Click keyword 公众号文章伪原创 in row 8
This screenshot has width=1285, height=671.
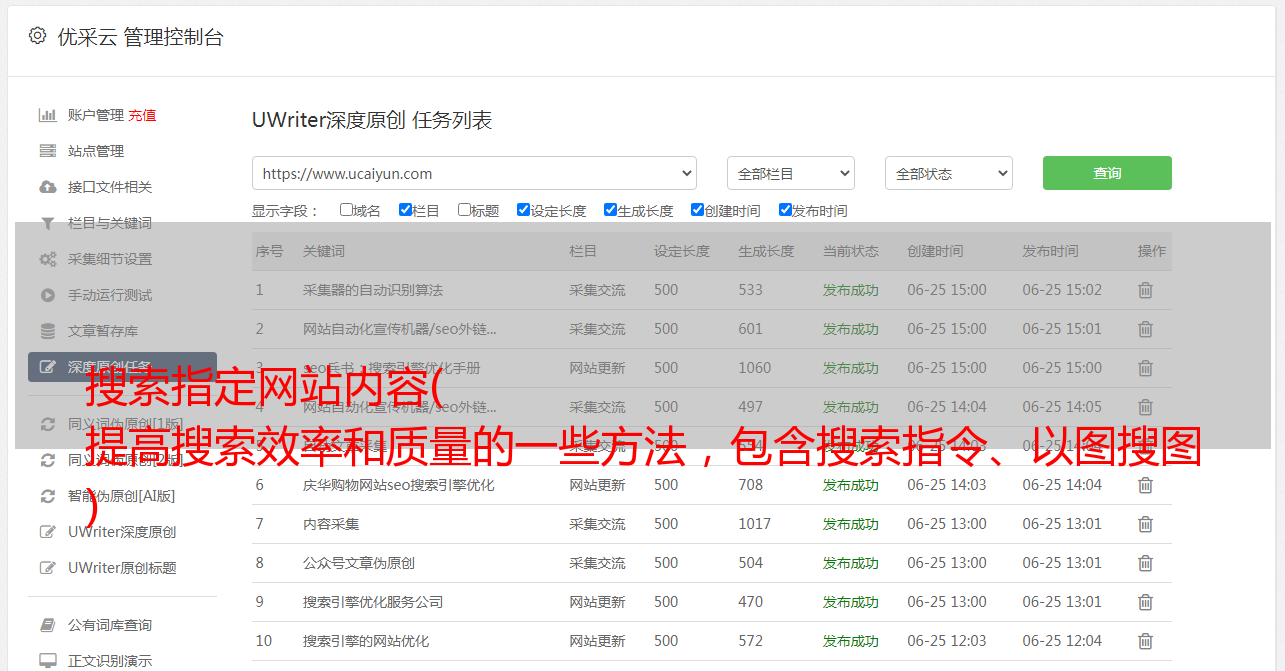pos(358,563)
